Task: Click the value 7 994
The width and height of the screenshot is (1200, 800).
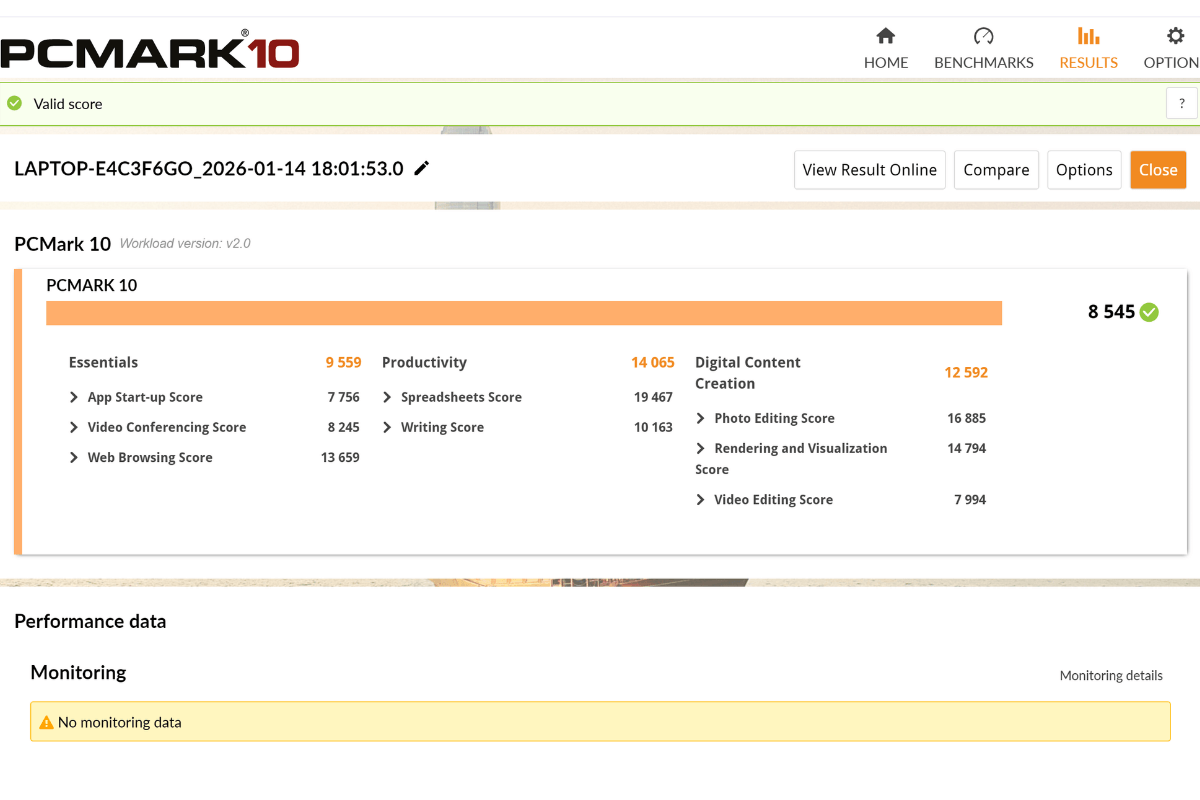Action: pyautogui.click(x=970, y=499)
